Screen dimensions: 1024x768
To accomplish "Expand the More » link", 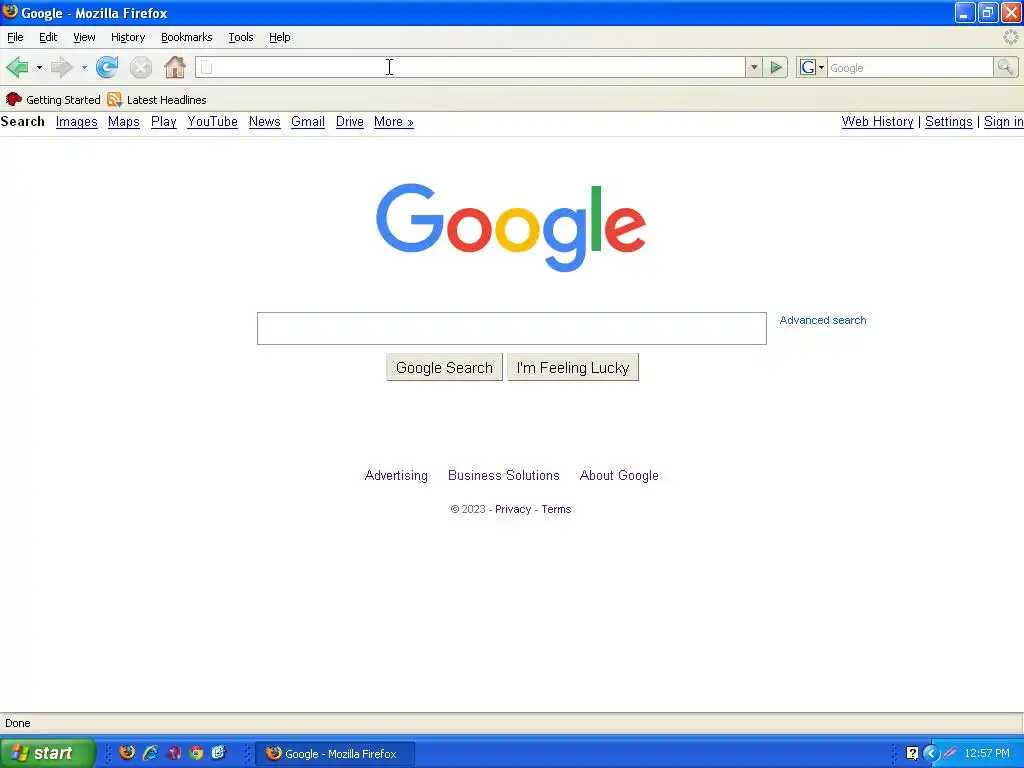I will 394,122.
